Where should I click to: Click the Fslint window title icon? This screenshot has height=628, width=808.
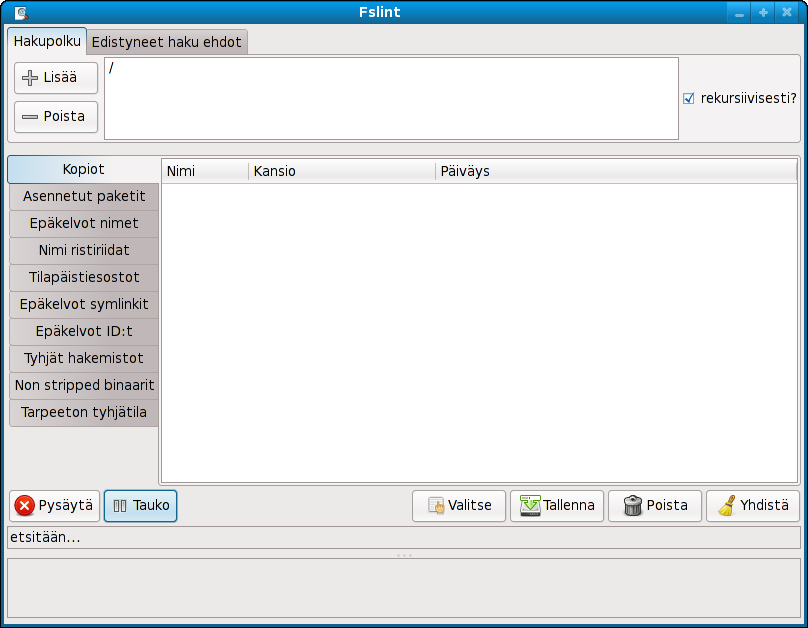[x=21, y=12]
